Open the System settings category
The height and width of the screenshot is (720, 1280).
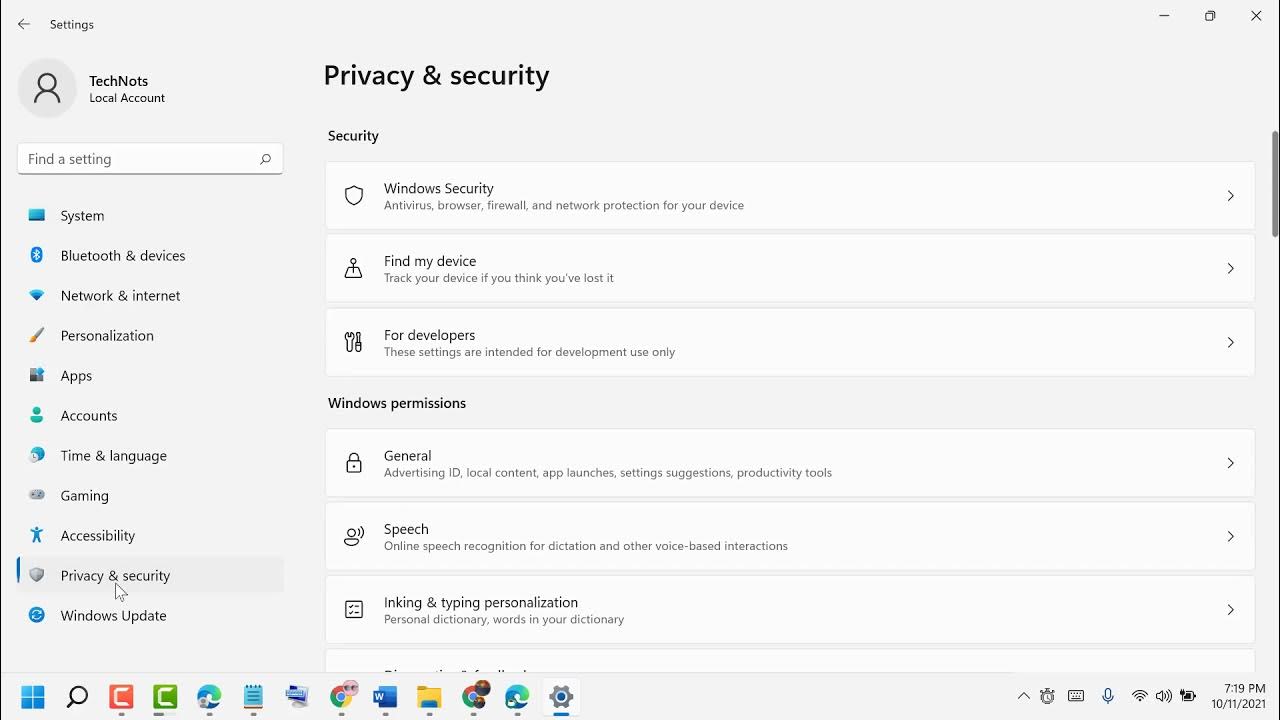click(82, 216)
